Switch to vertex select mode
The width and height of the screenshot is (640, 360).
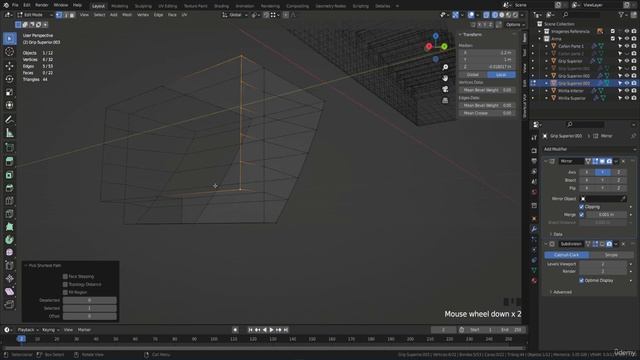point(59,15)
